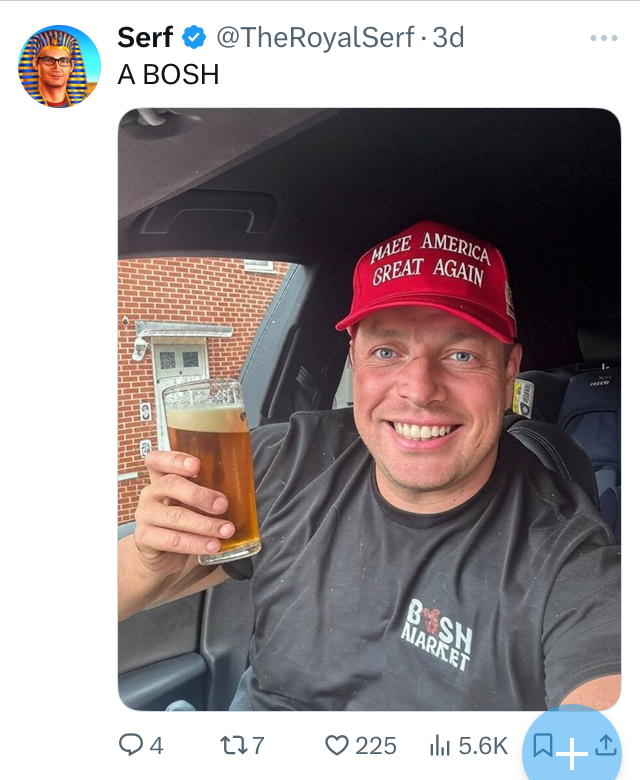Click the blue verified badge

click(x=194, y=37)
